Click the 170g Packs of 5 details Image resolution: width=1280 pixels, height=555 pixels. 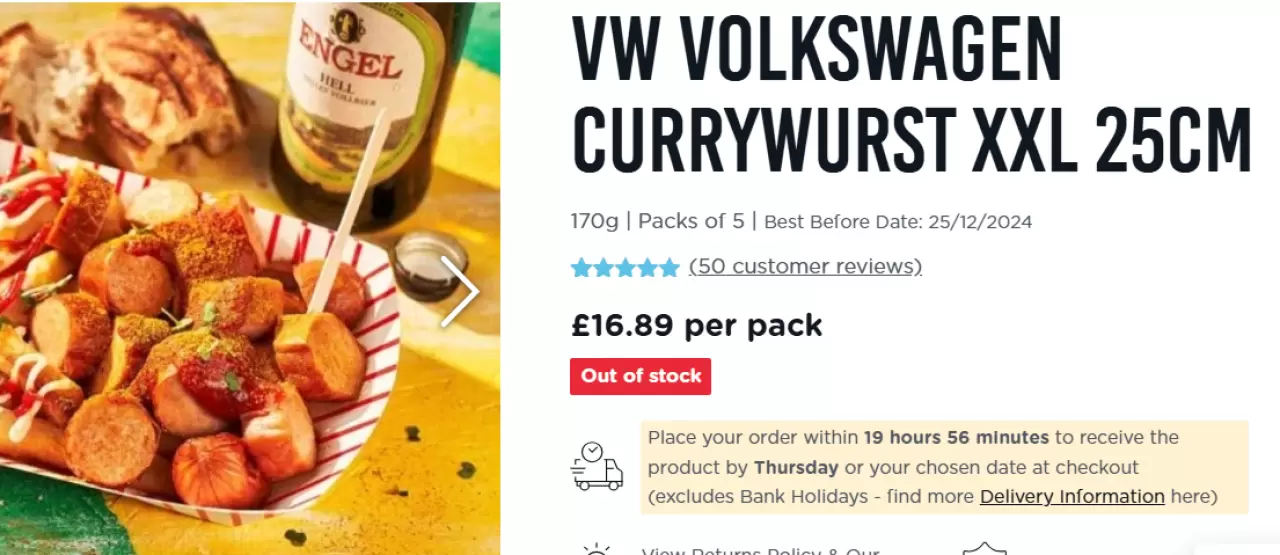[658, 221]
